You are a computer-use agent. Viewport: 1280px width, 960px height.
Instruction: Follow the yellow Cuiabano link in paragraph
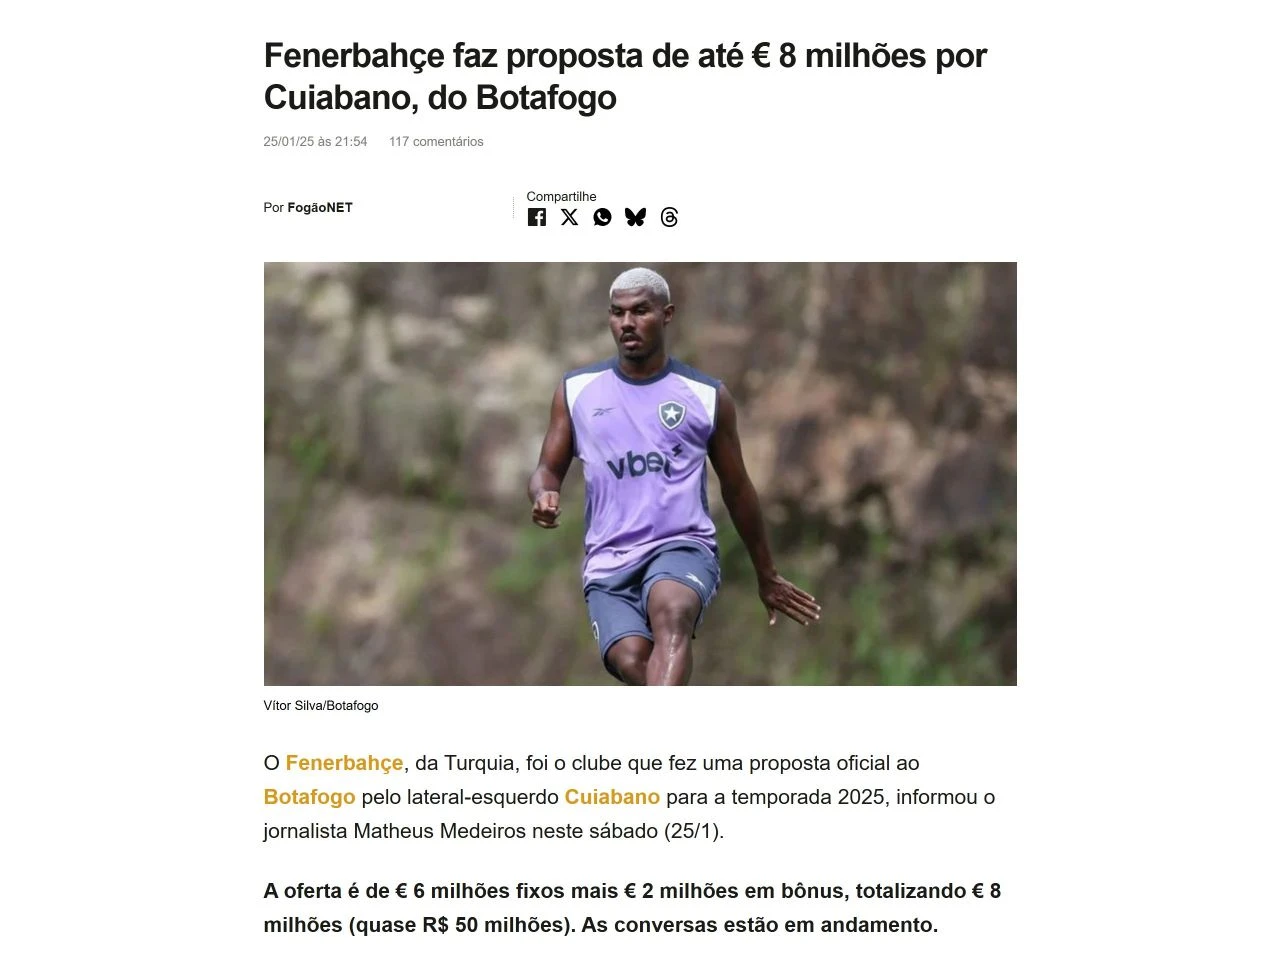coord(612,797)
